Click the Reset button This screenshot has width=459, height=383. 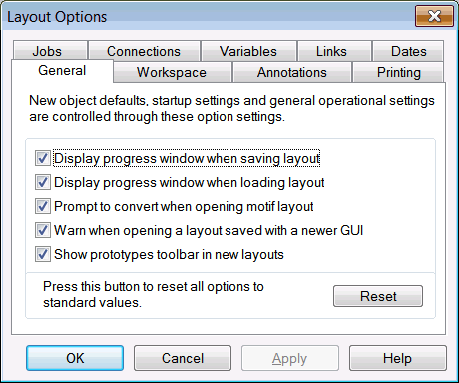point(378,296)
